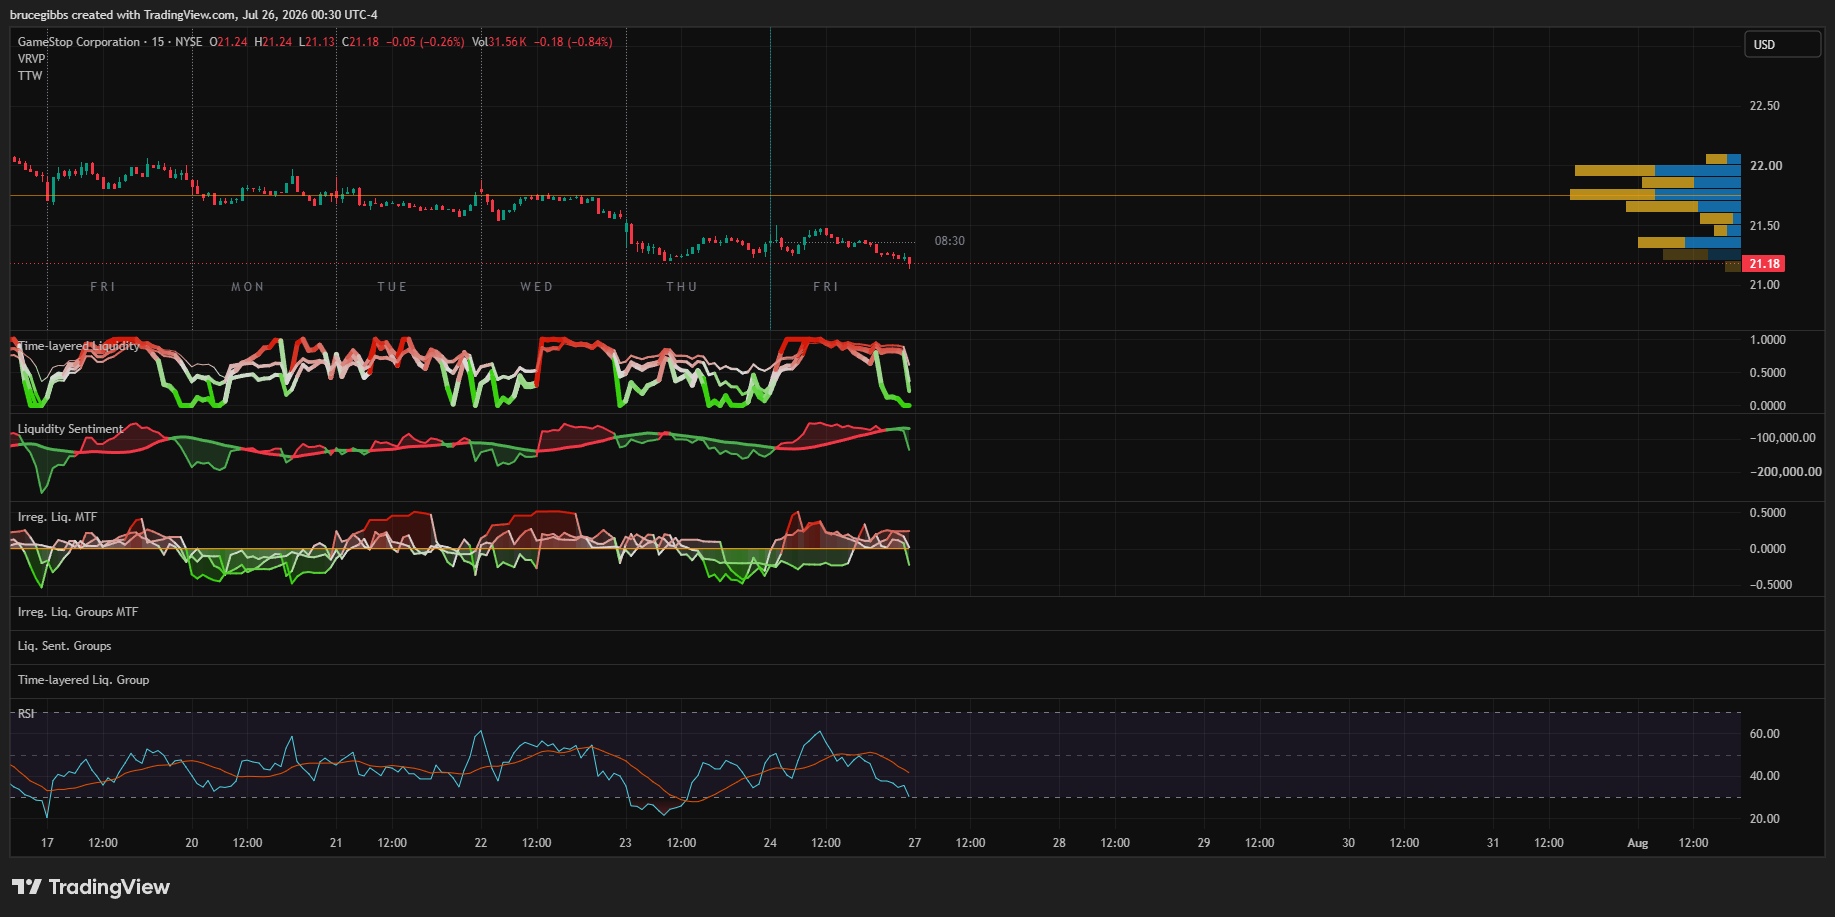Click date 24 on time axis
Image resolution: width=1835 pixels, height=917 pixels.
coord(770,843)
